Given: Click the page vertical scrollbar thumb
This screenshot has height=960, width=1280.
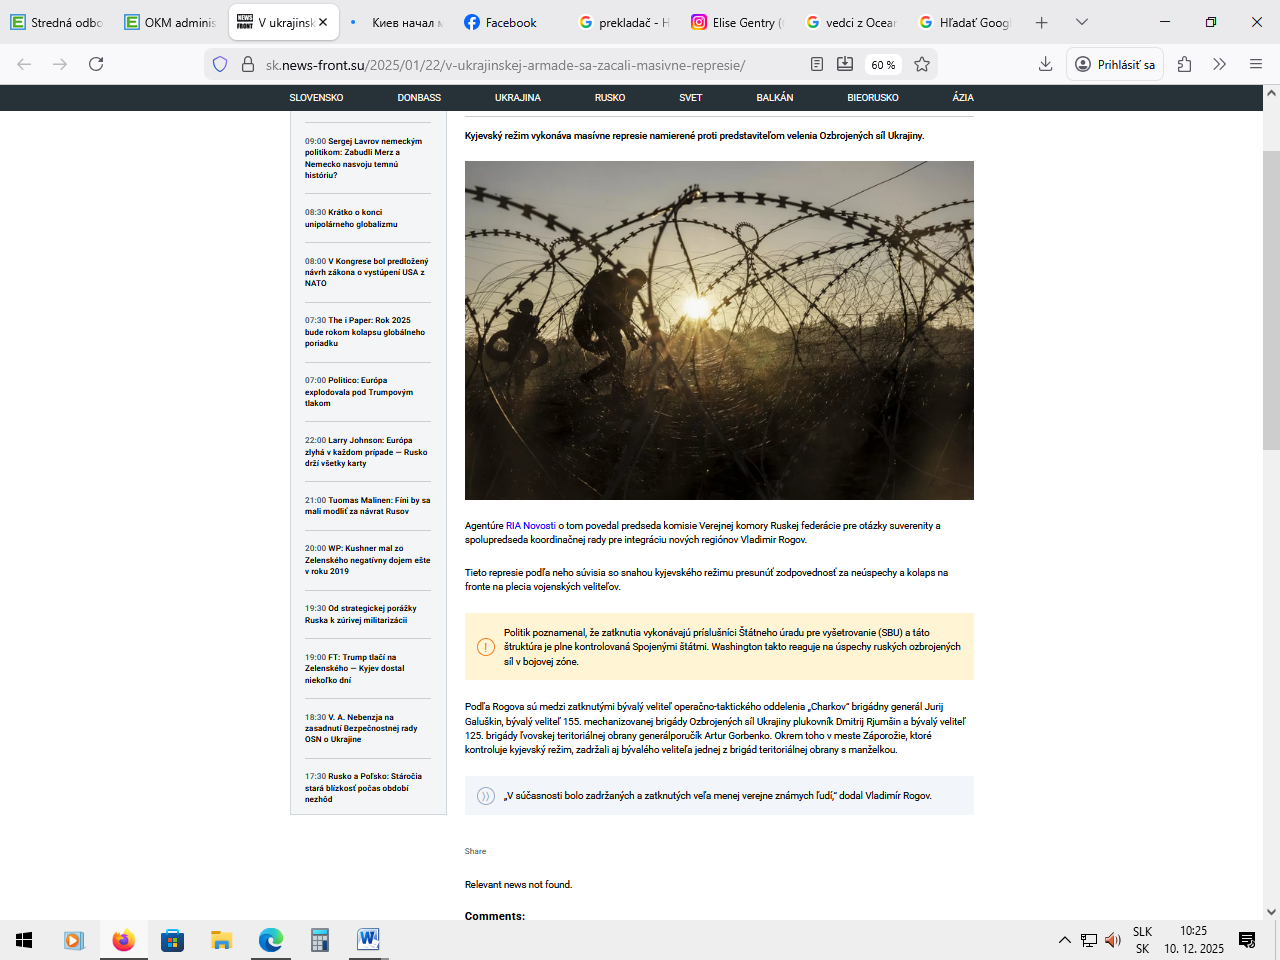Looking at the screenshot, I should point(1271,300).
